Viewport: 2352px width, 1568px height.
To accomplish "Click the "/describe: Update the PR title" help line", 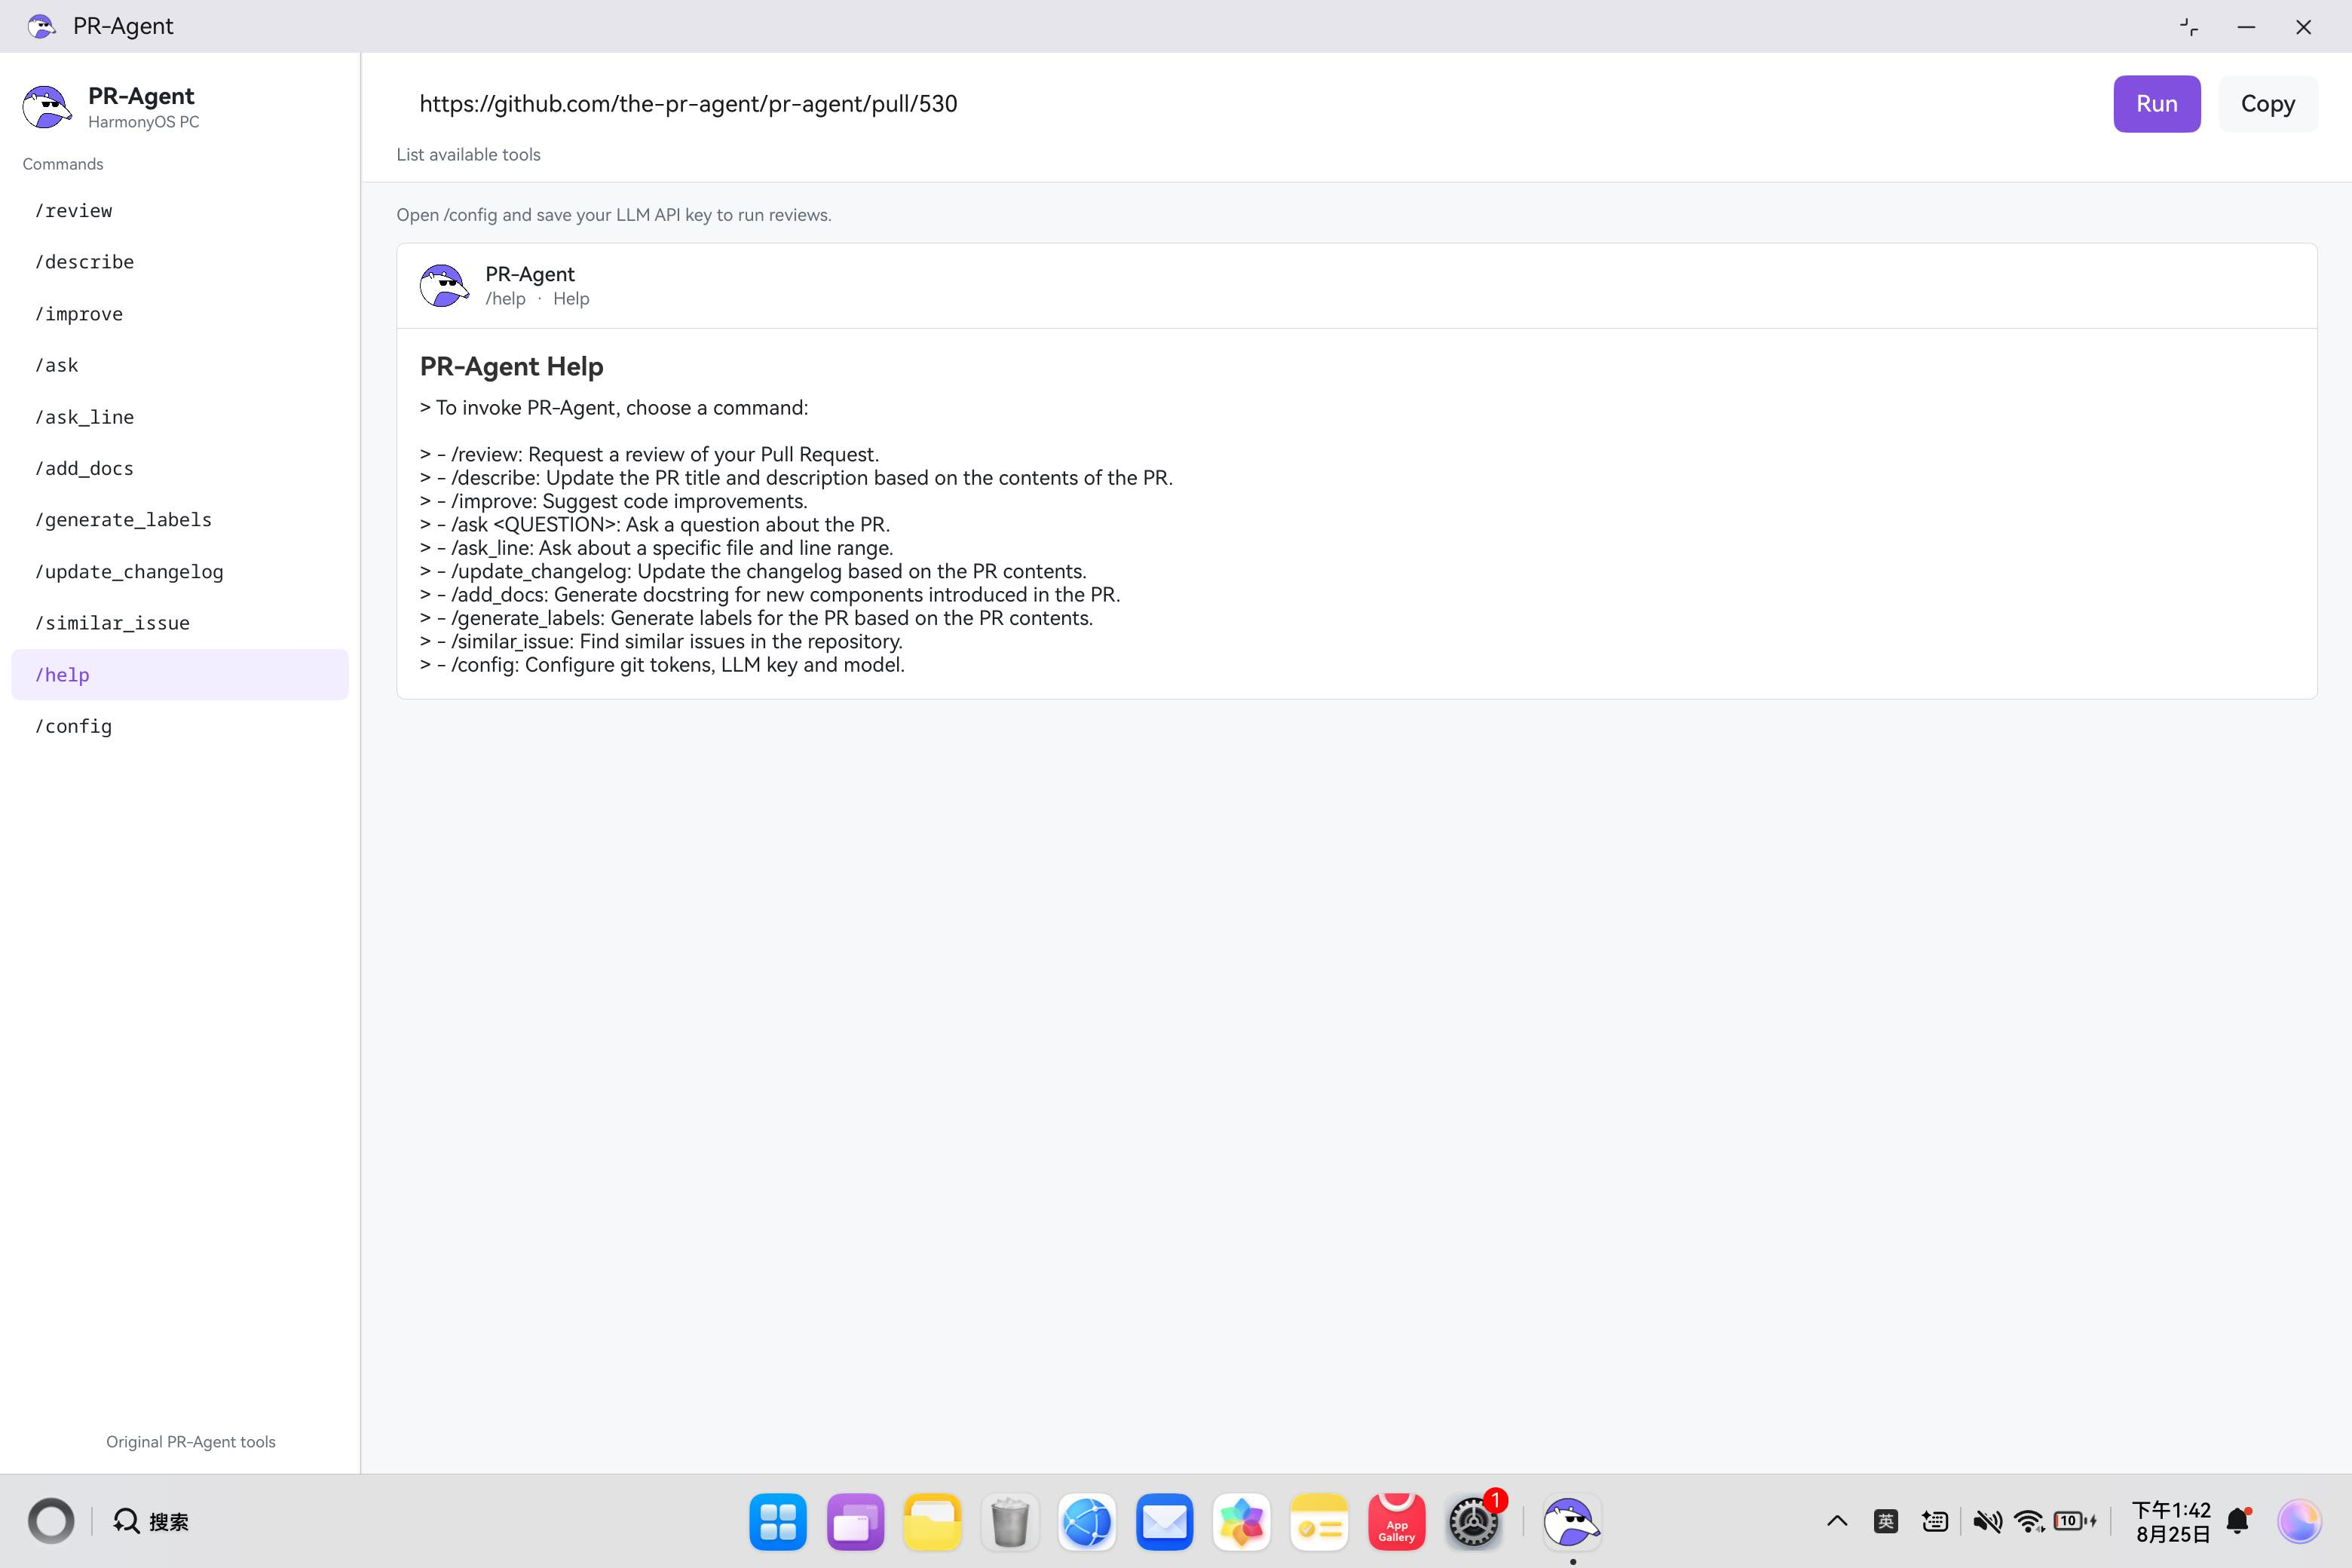I will point(796,478).
